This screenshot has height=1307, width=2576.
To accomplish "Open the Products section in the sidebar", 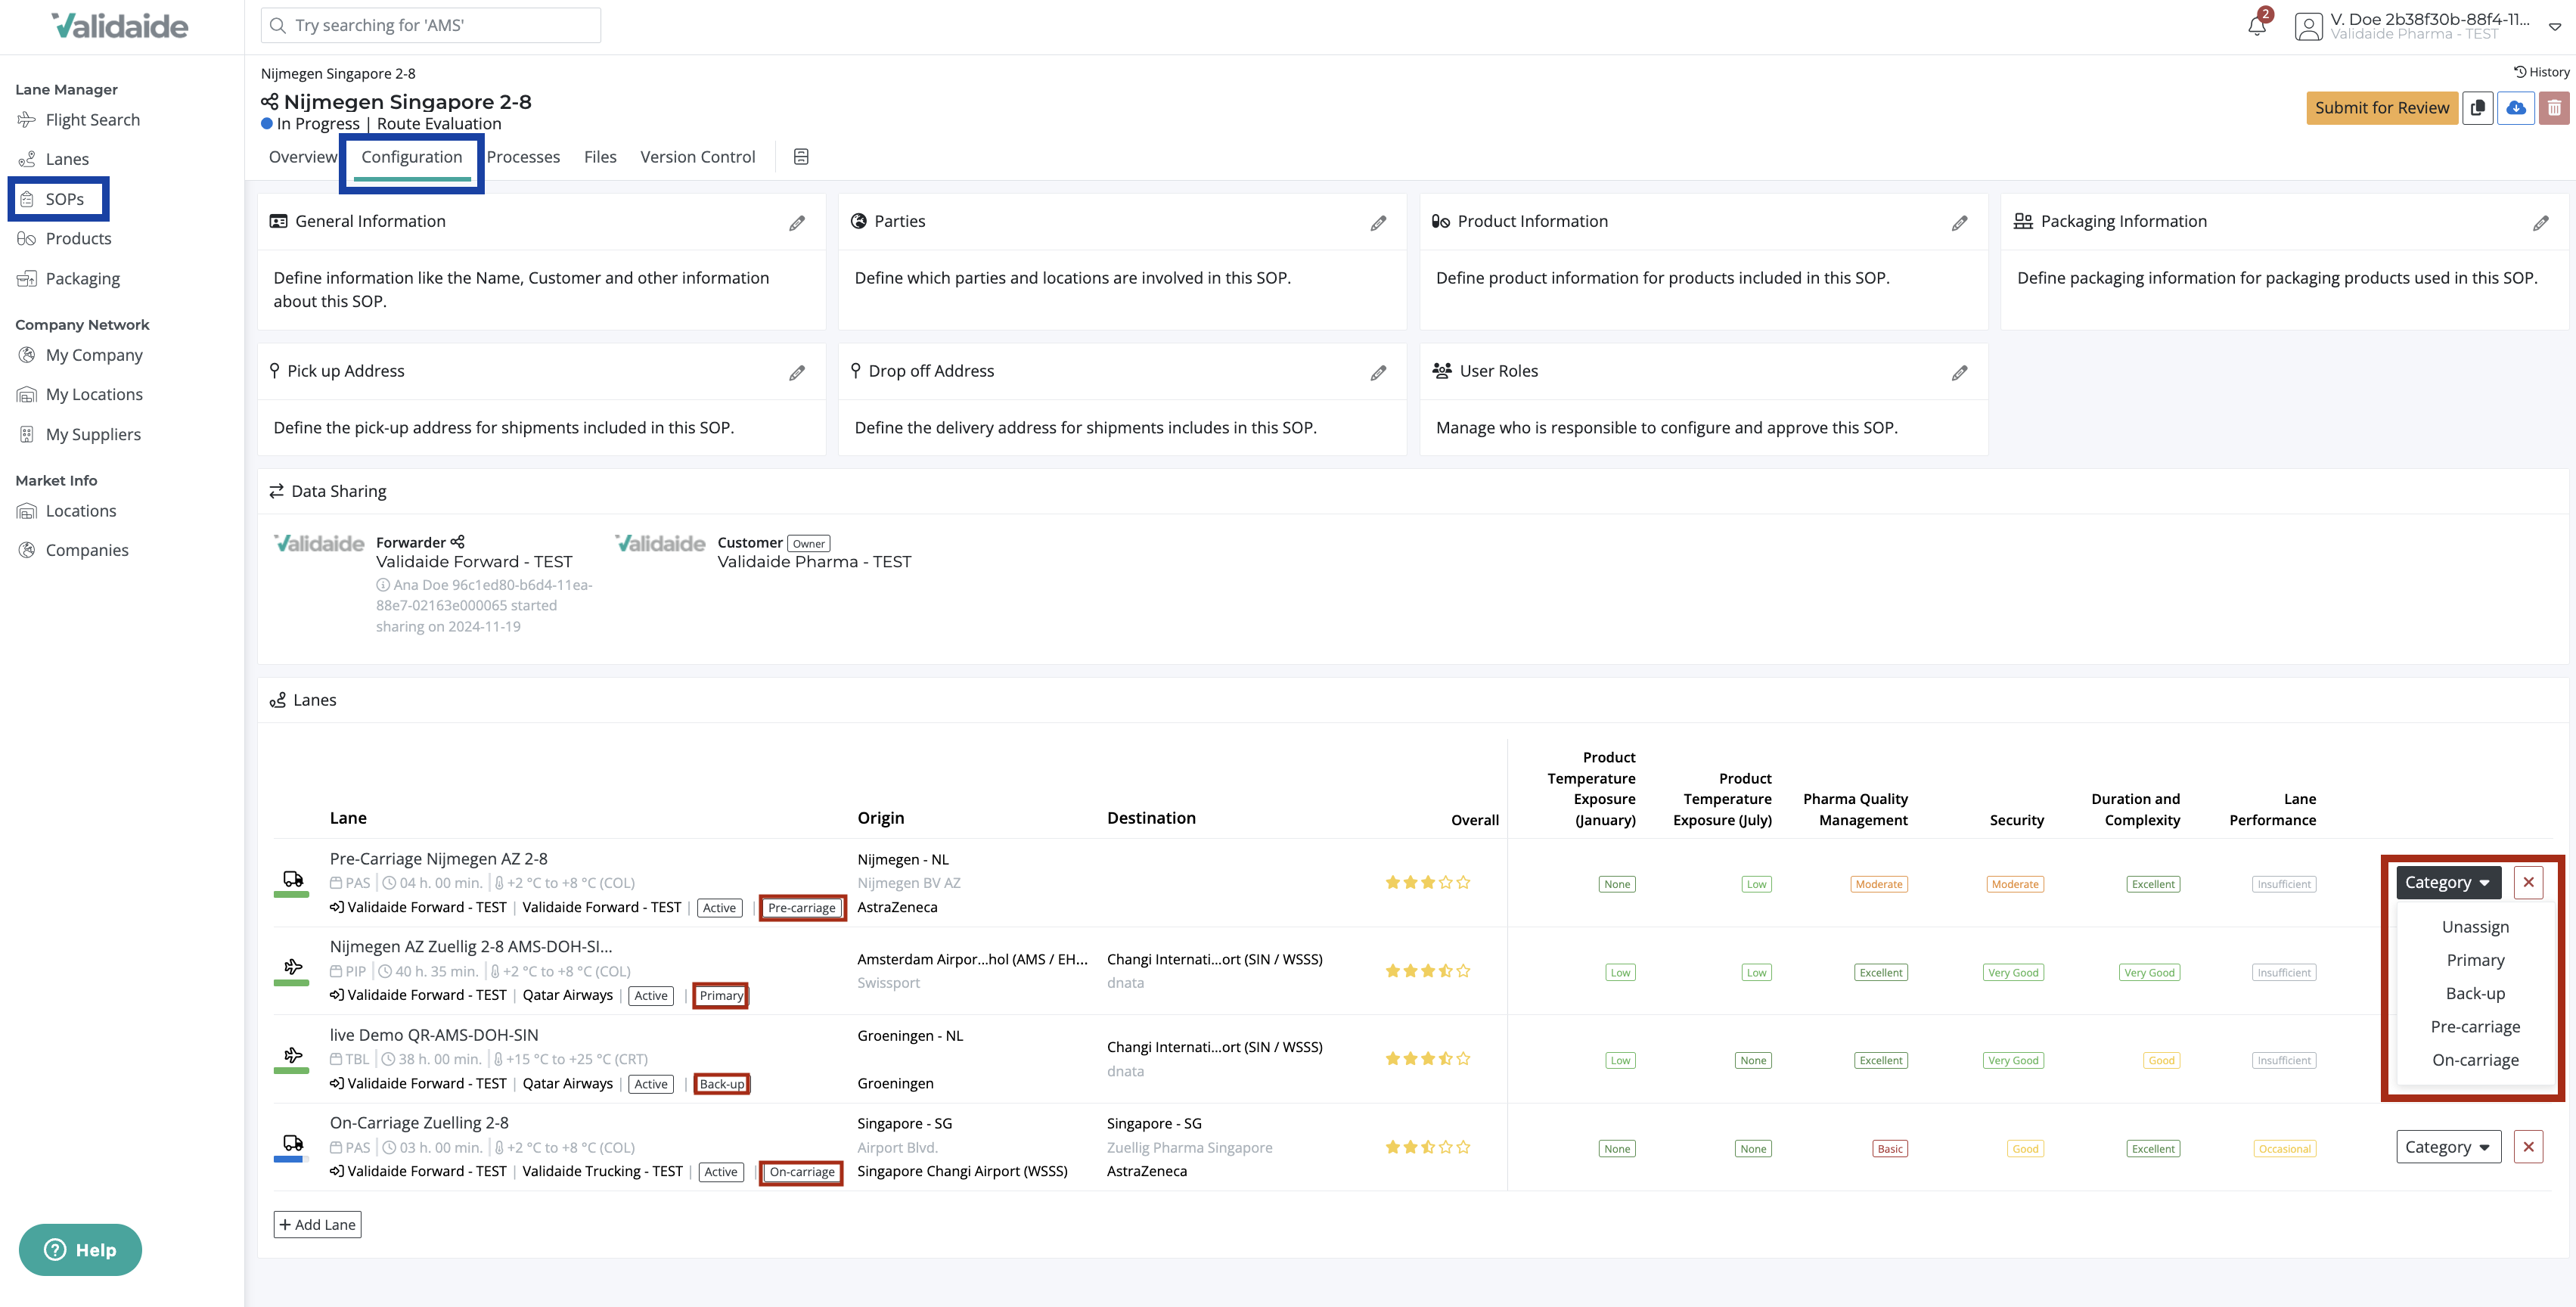I will tap(78, 238).
